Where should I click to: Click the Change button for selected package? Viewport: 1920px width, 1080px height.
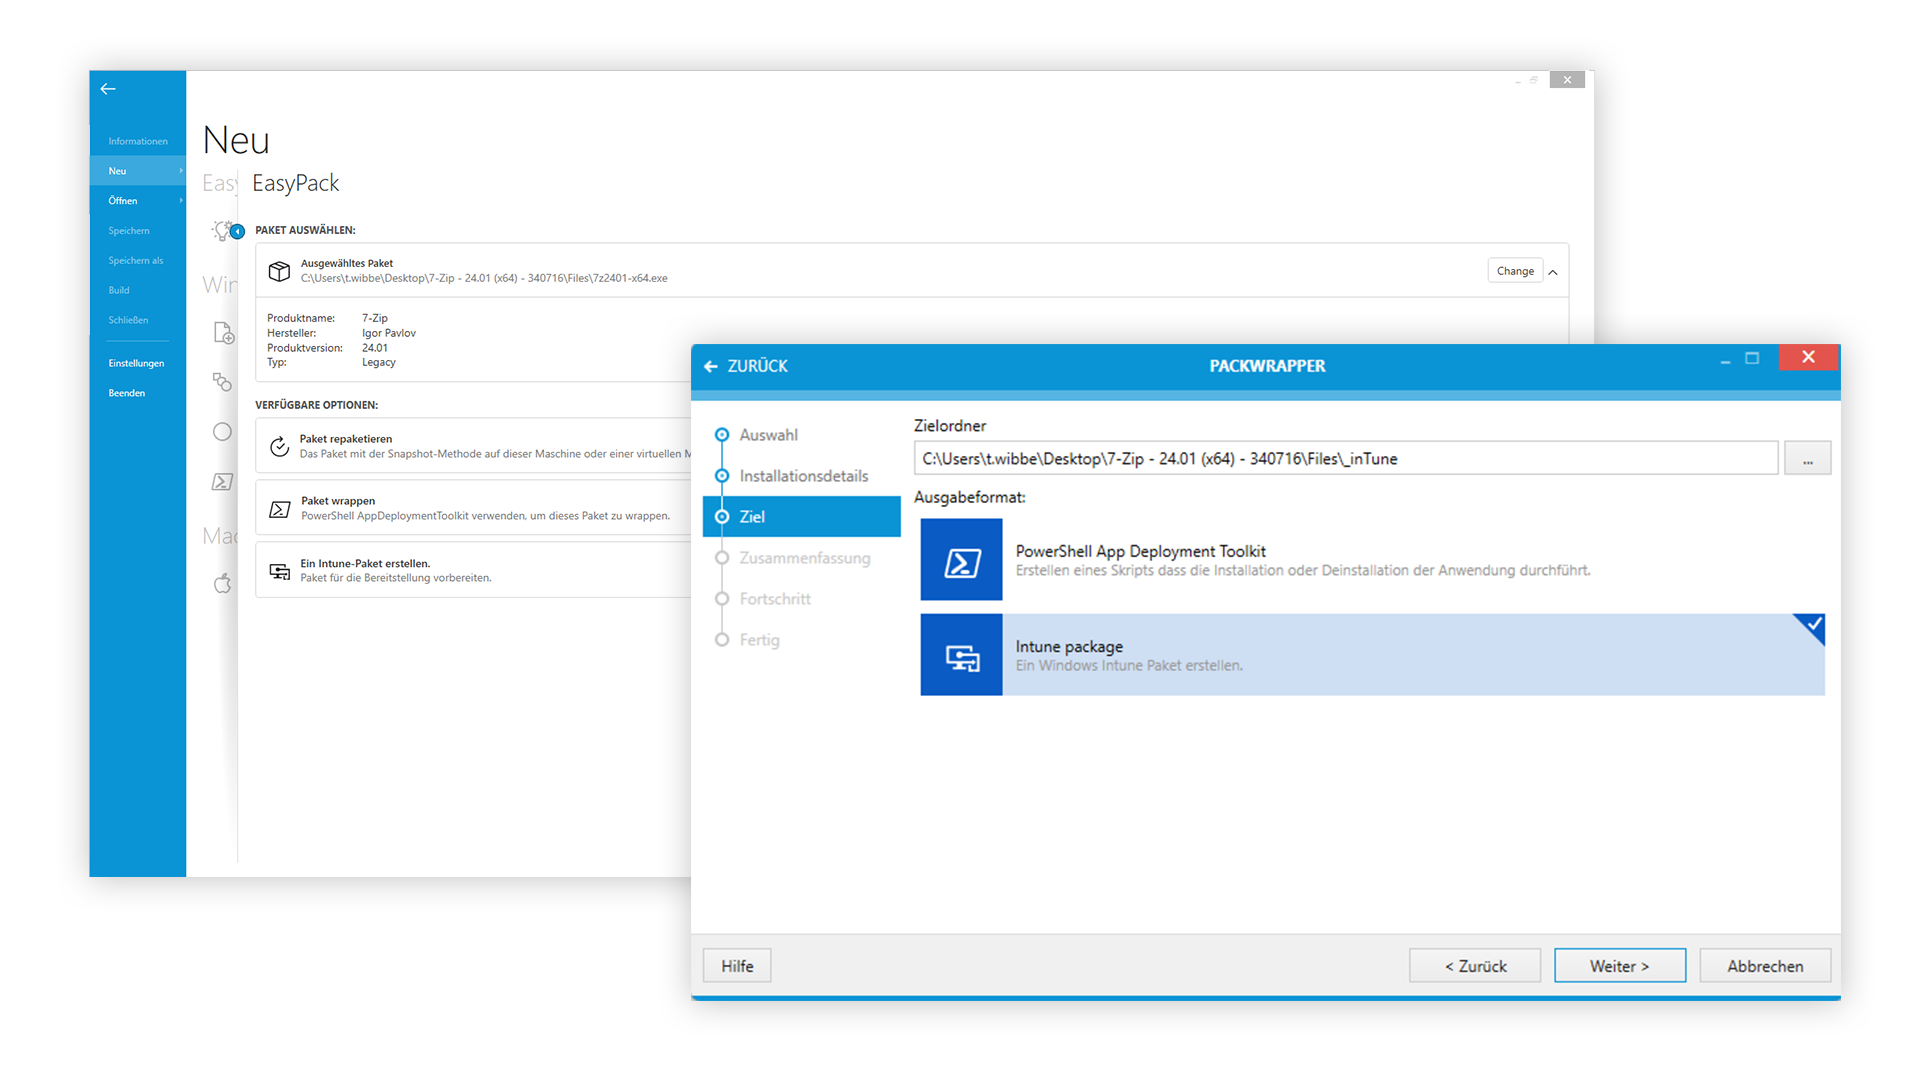[x=1515, y=271]
